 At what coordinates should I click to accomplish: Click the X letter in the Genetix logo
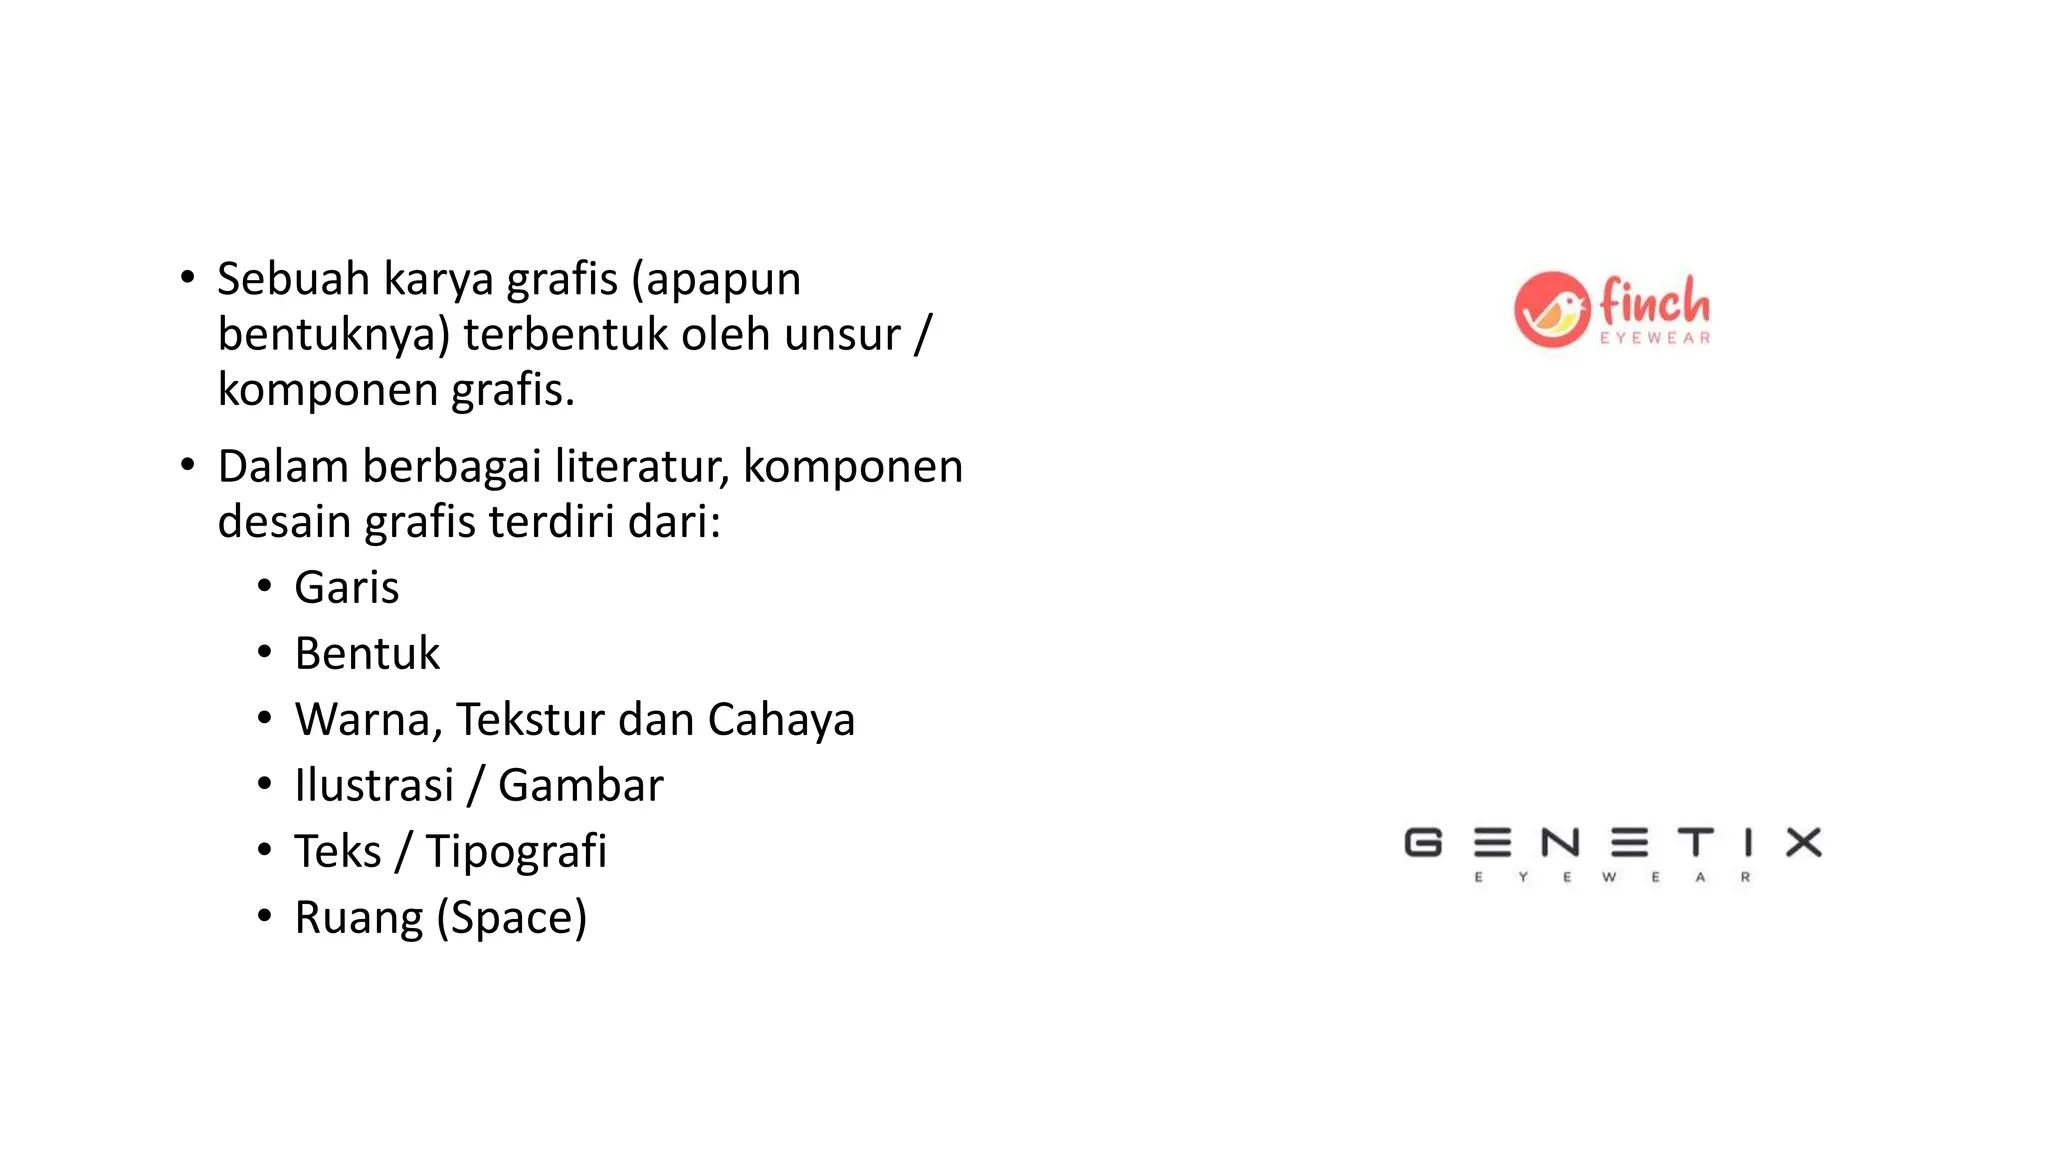pos(1804,843)
